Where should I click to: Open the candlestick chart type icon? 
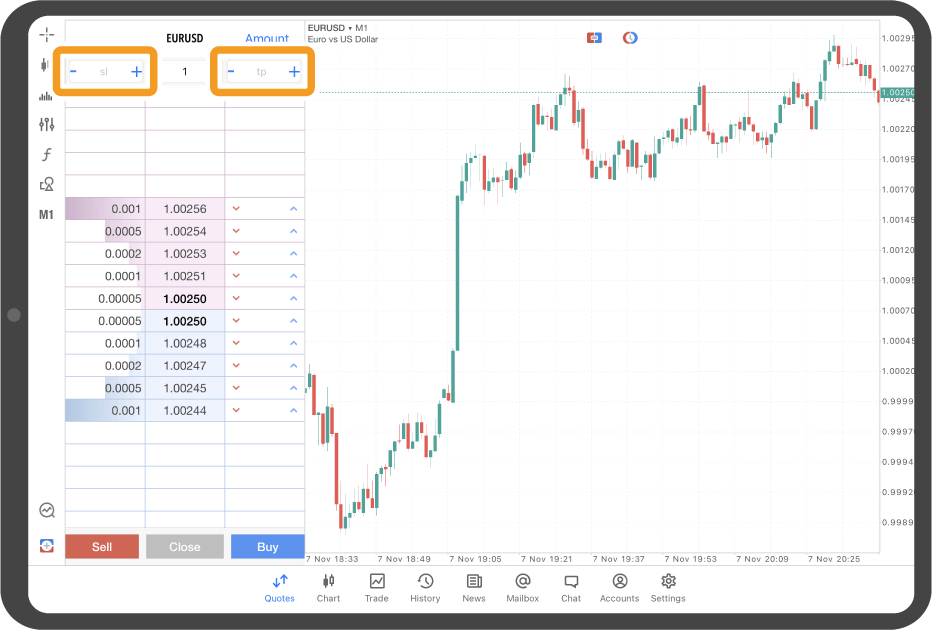point(45,65)
